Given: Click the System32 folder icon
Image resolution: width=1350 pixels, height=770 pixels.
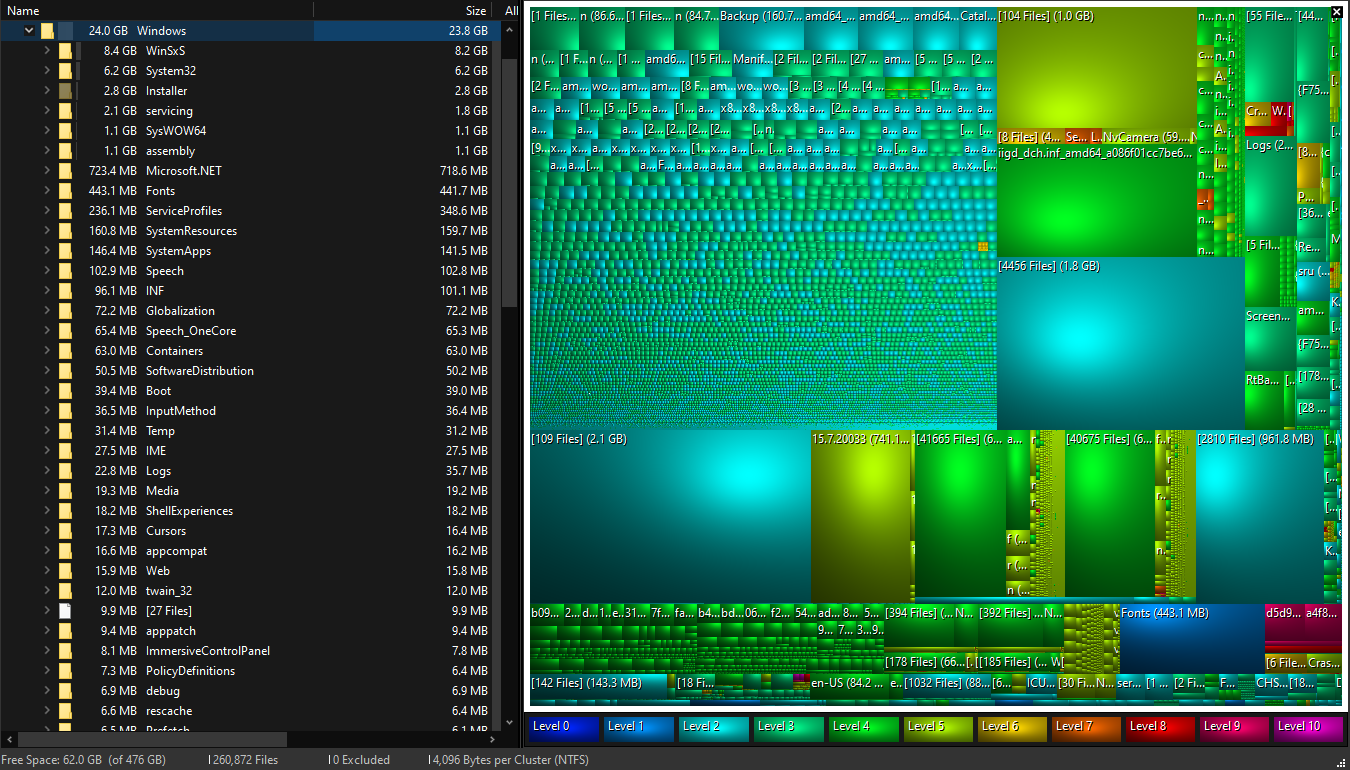Looking at the screenshot, I should 65,70.
